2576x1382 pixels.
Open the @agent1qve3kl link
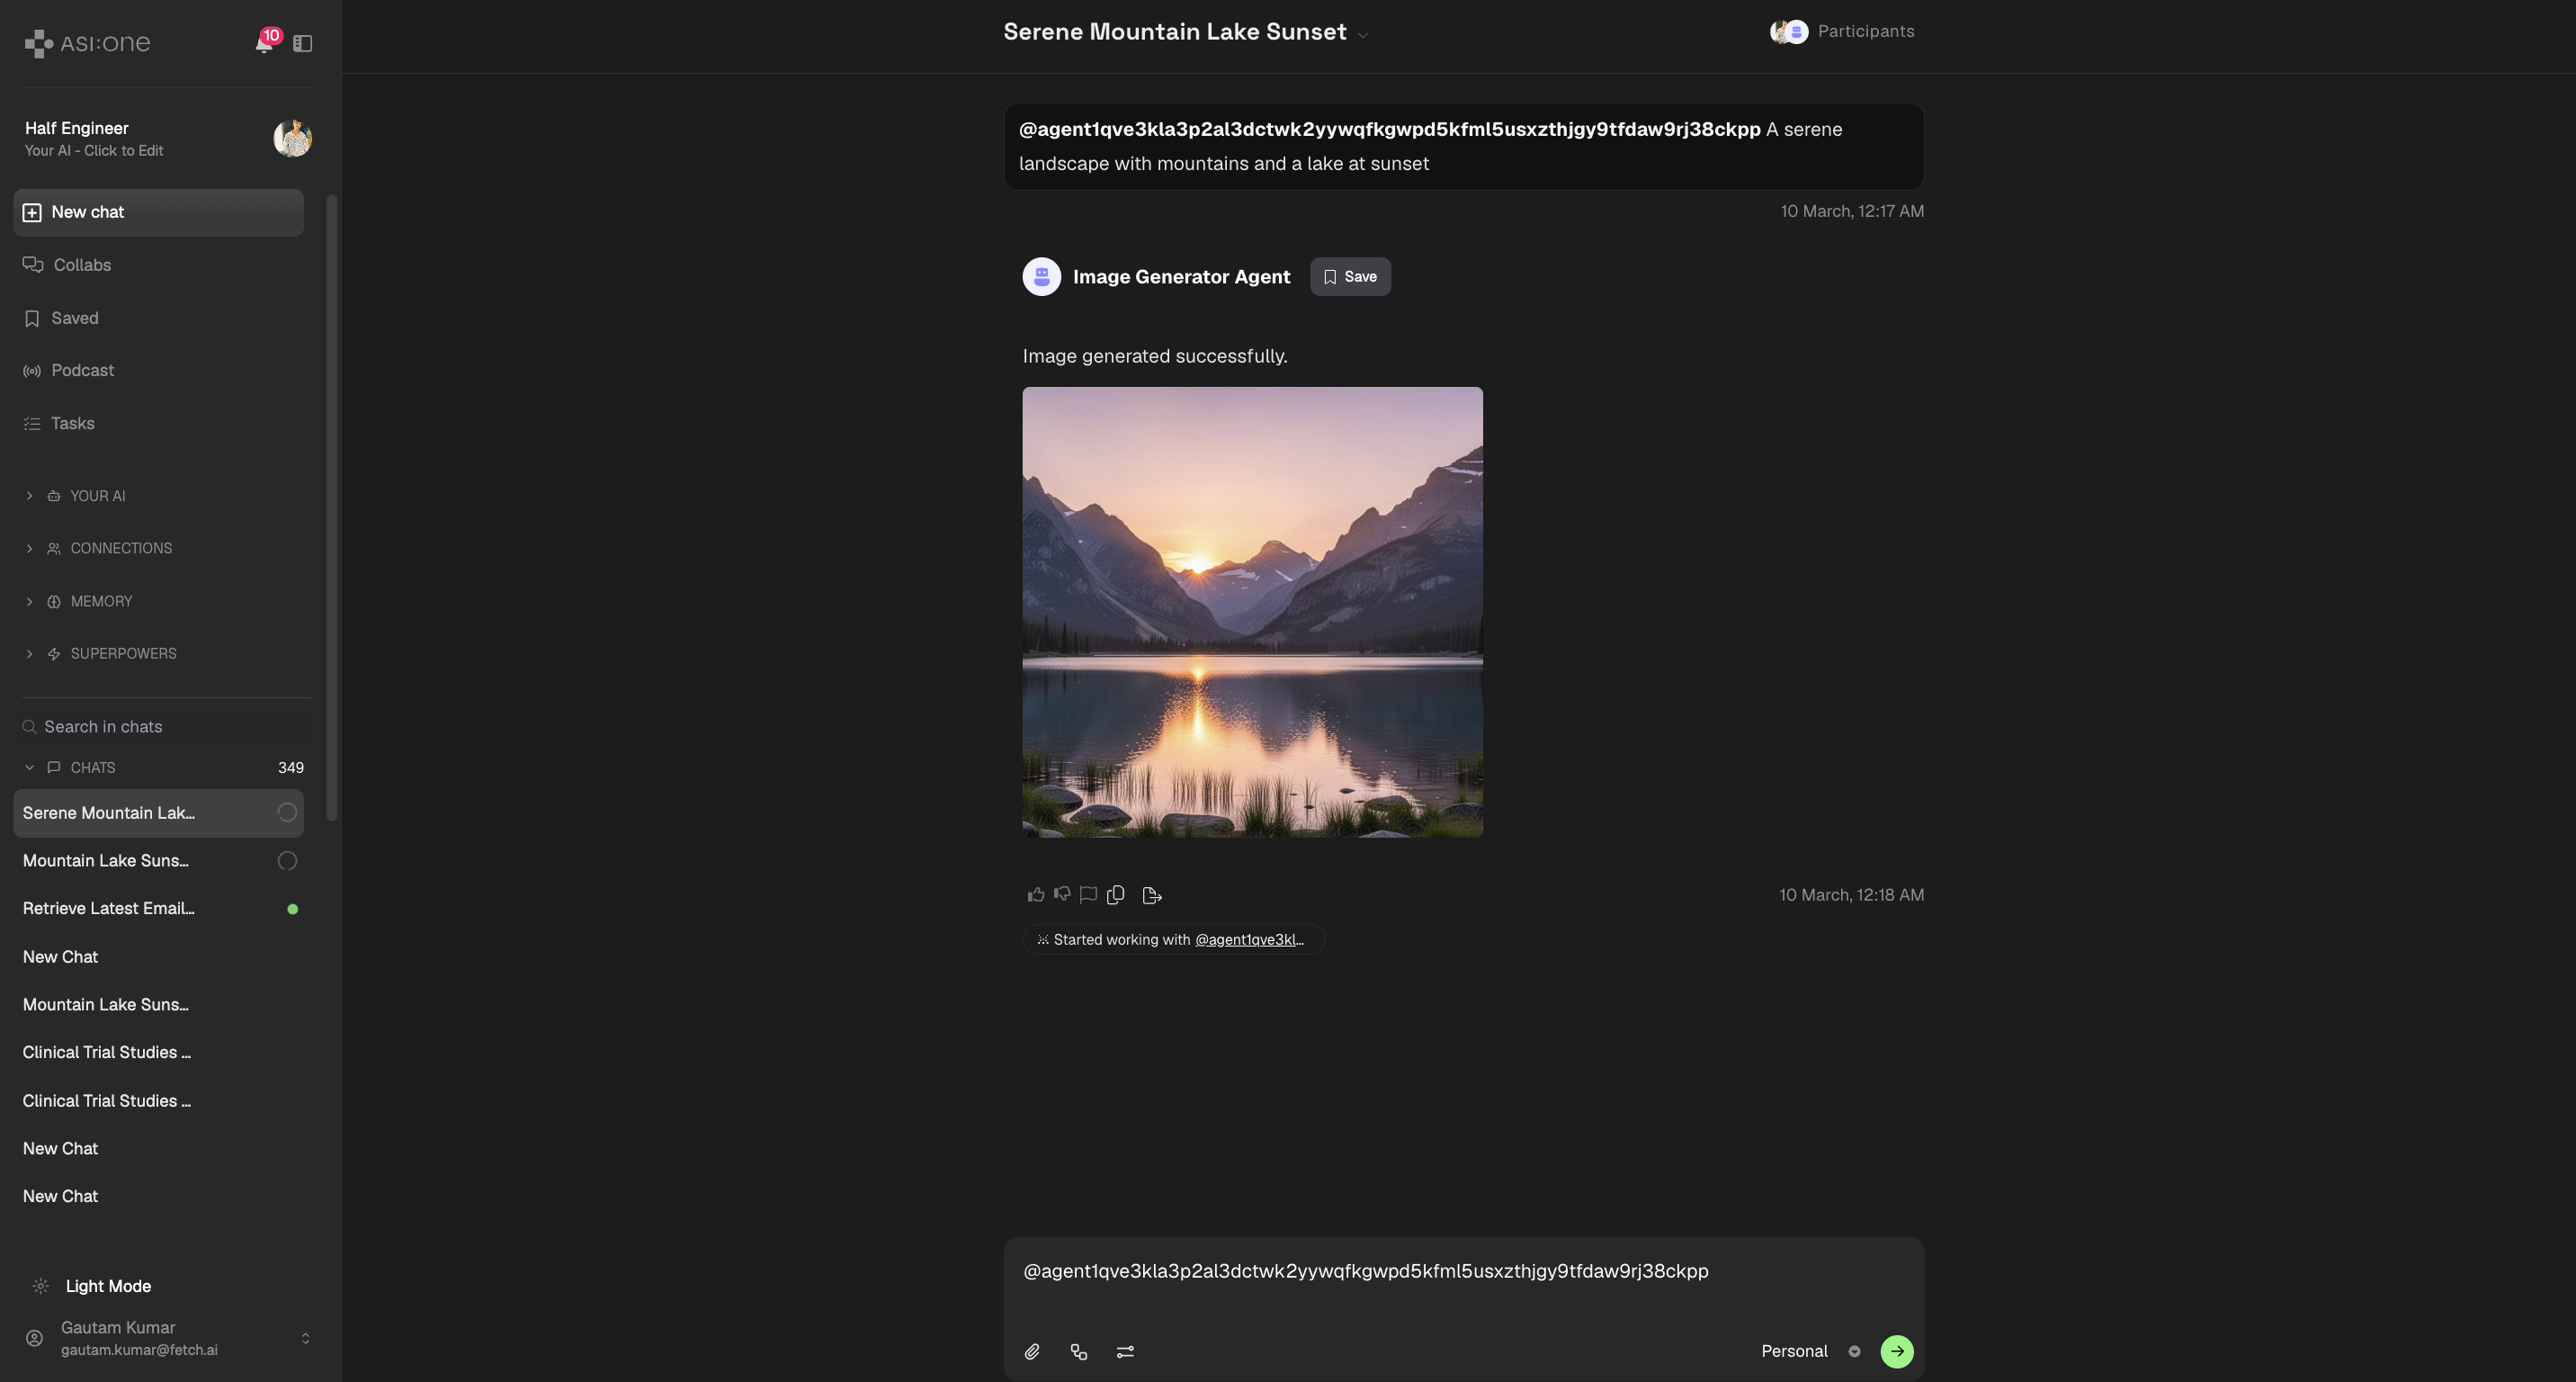(x=1249, y=940)
